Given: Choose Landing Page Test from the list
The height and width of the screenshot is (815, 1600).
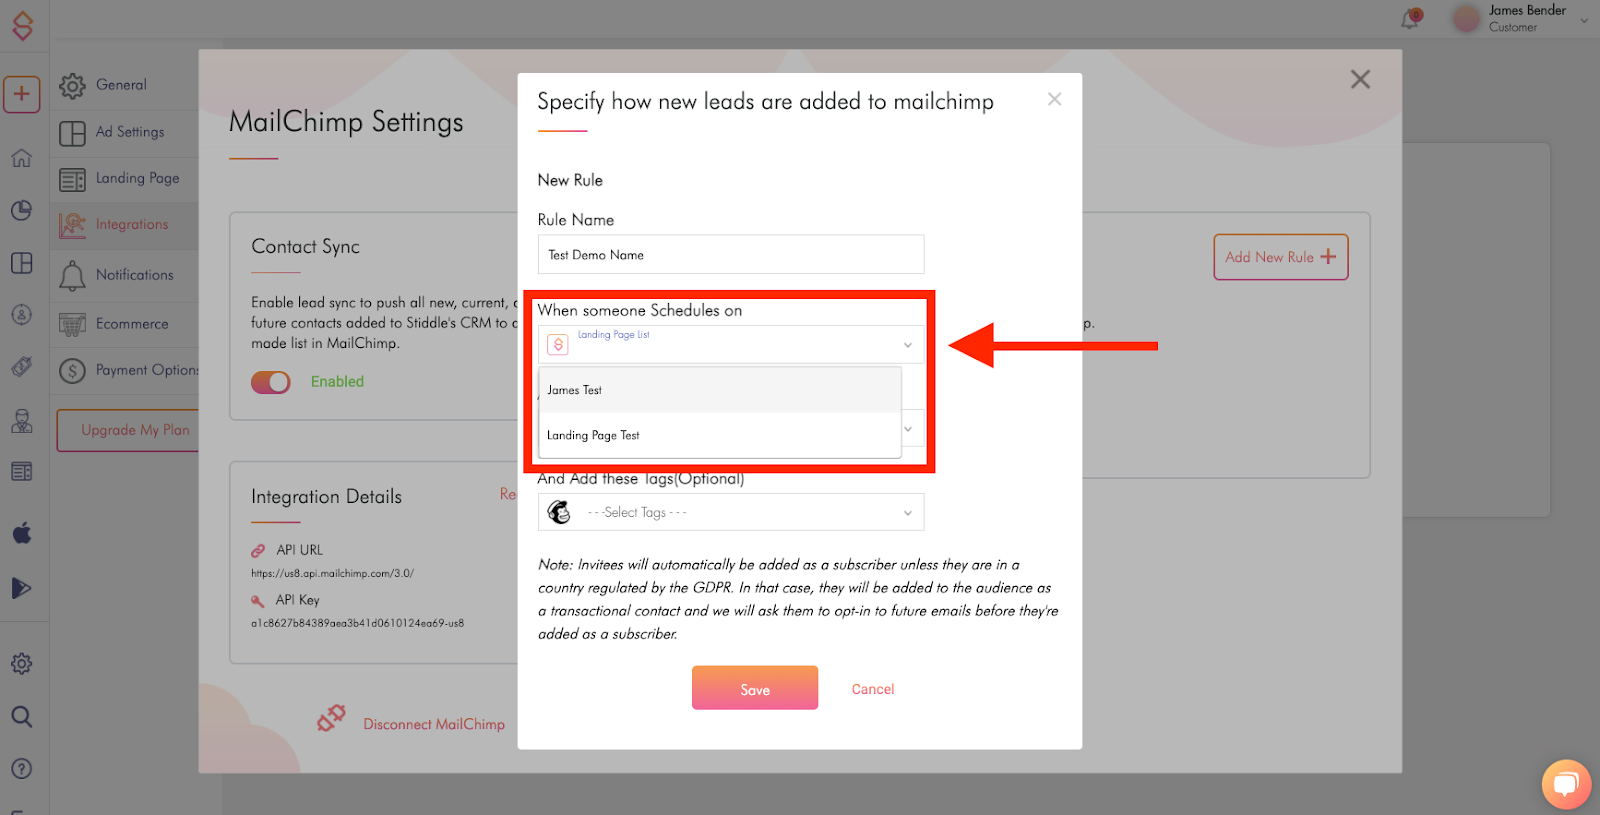Looking at the screenshot, I should [x=720, y=435].
